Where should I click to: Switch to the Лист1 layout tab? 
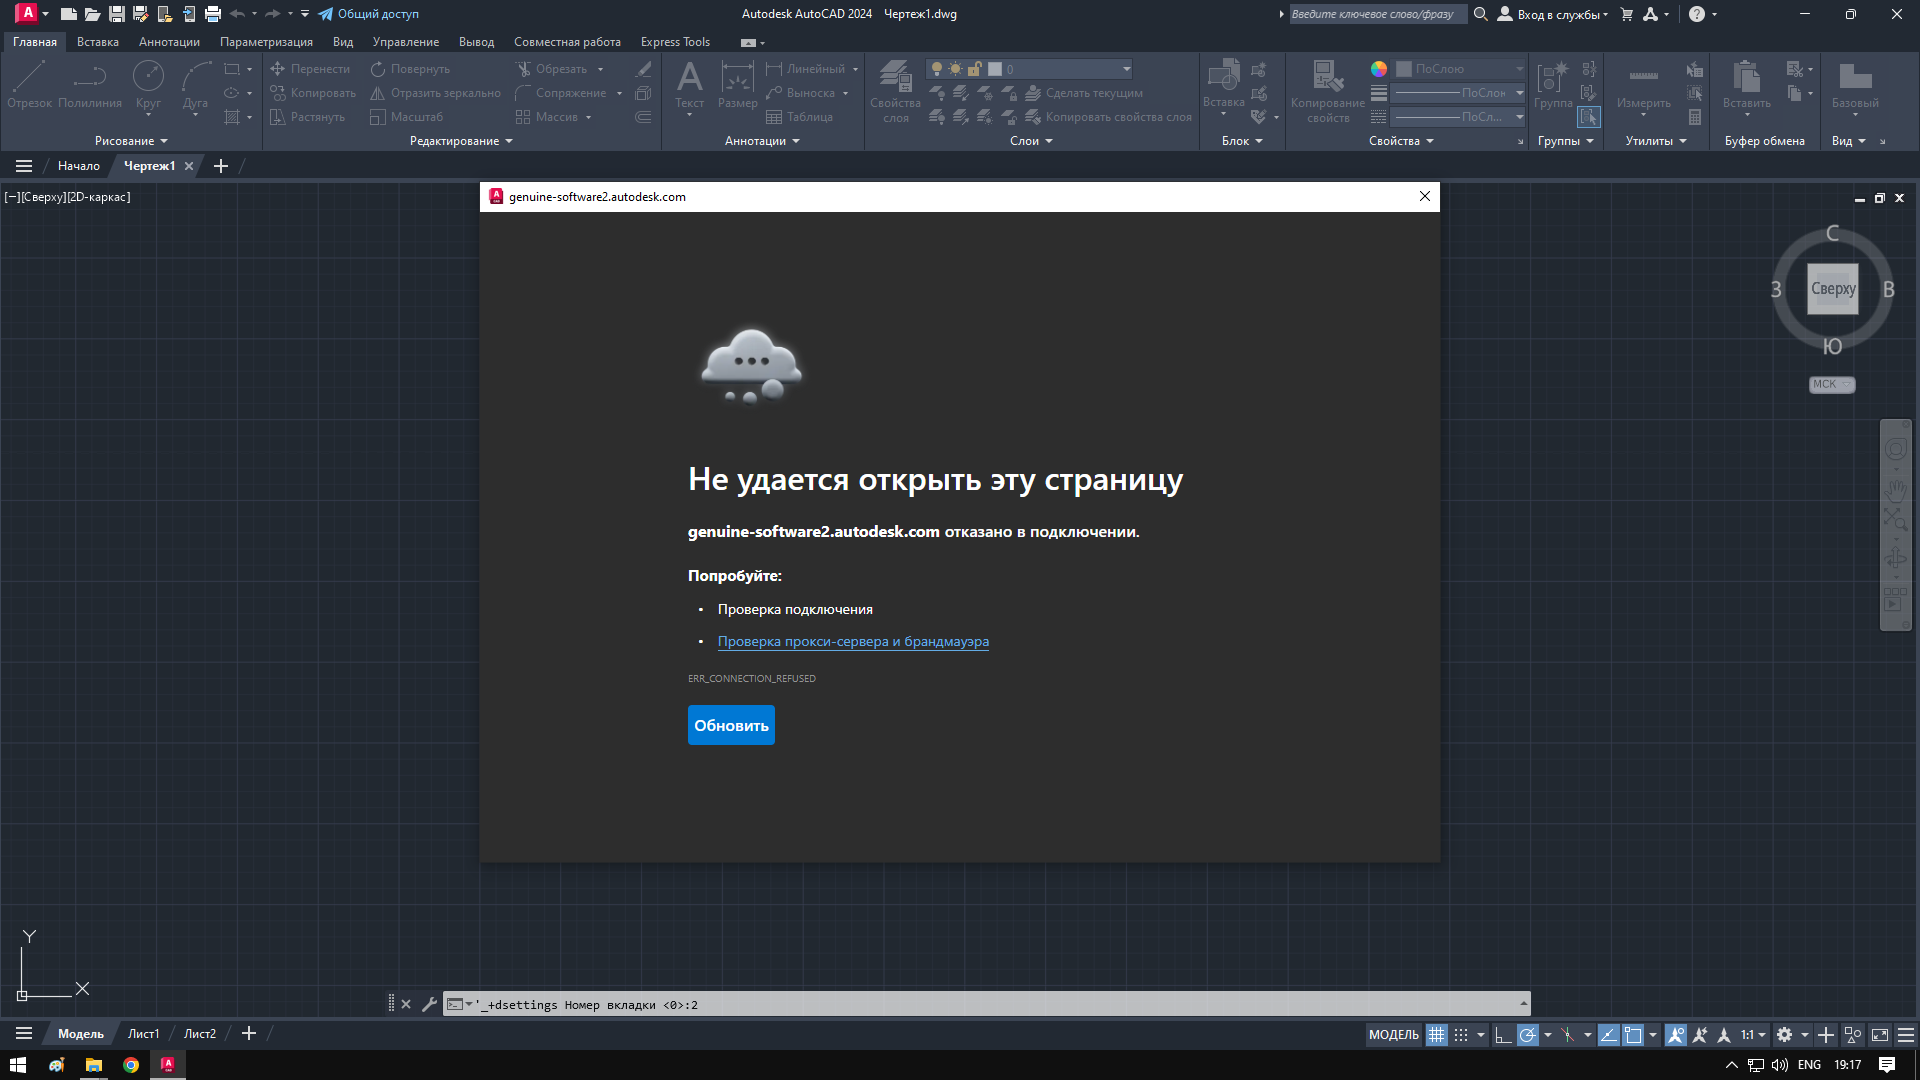143,1033
